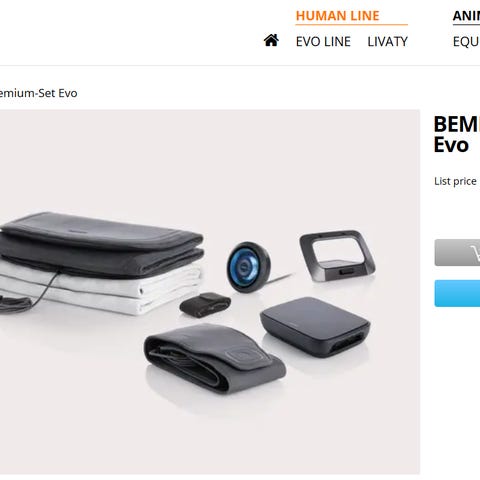Click the shopping cart icon on gray button
Image resolution: width=480 pixels, height=480 pixels.
[x=475, y=253]
